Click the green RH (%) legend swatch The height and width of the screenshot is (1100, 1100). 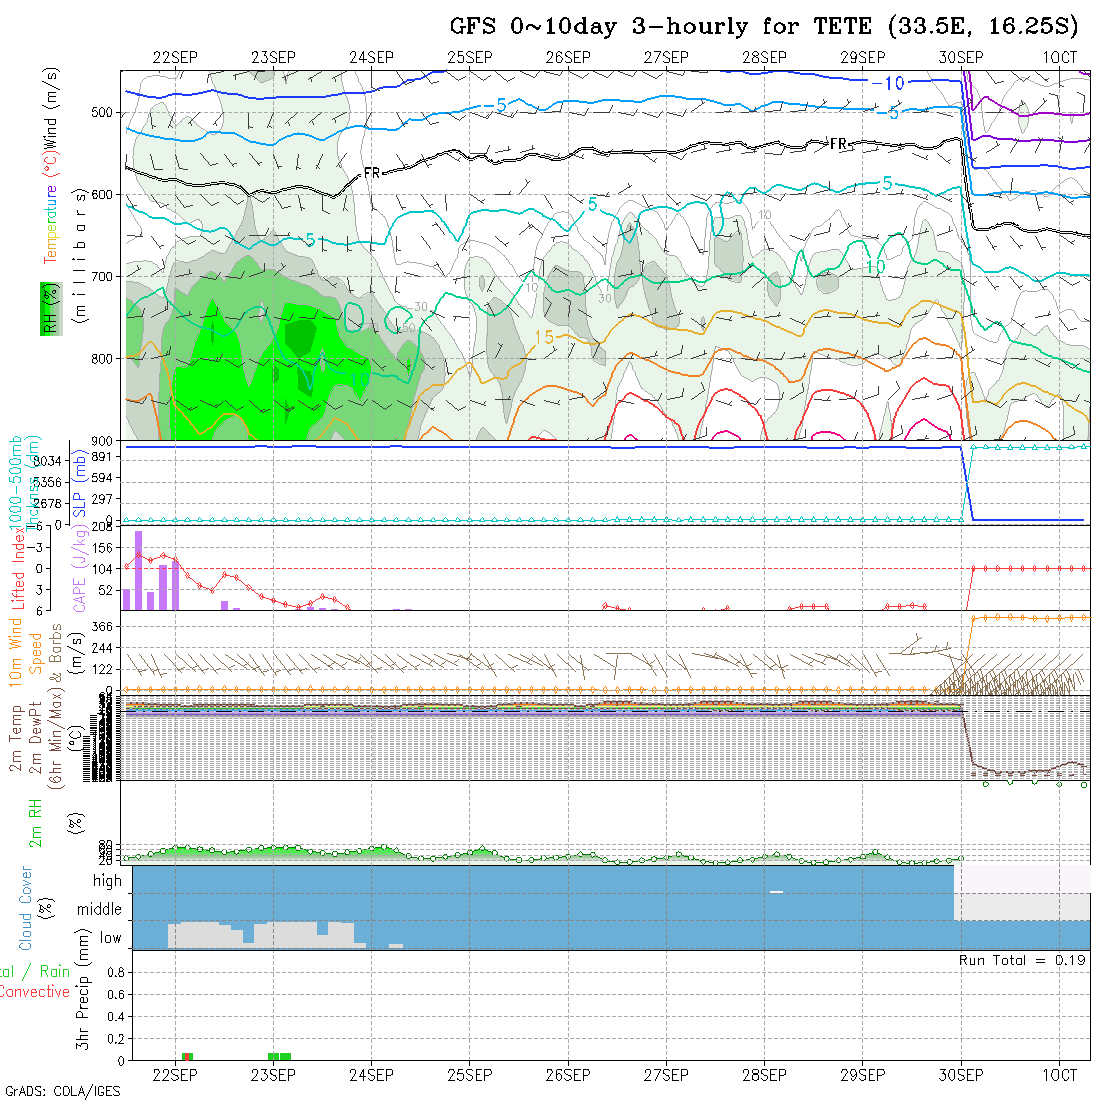(x=47, y=308)
